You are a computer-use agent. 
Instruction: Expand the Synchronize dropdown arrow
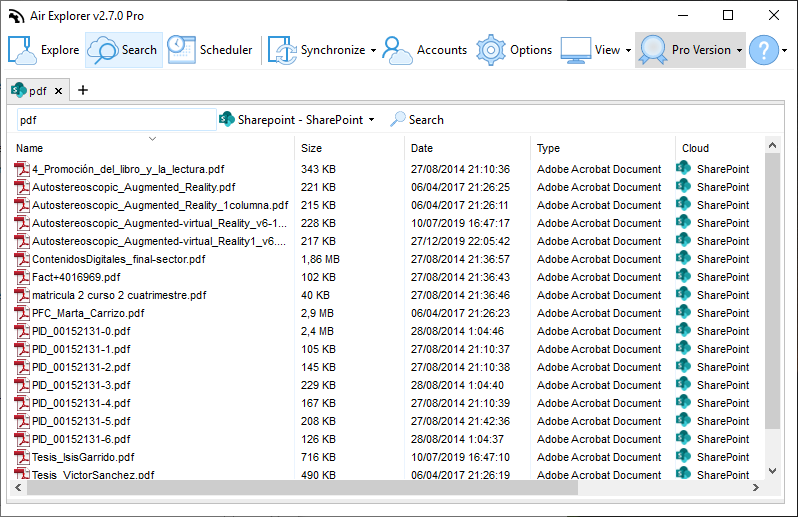(x=374, y=50)
